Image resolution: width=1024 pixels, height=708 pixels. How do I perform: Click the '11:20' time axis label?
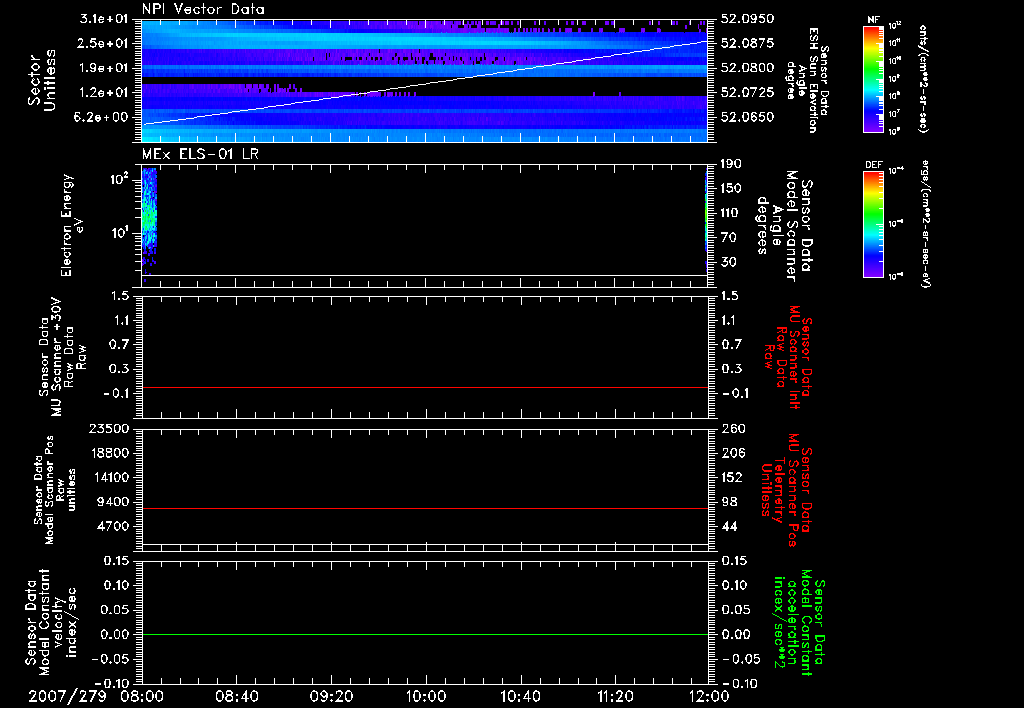point(615,696)
